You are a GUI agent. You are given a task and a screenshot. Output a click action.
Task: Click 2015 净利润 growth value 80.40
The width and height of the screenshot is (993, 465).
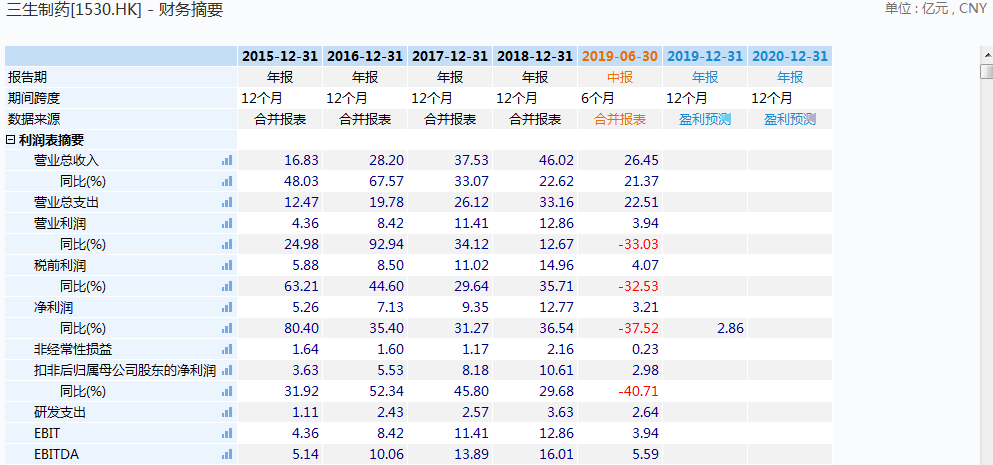coord(302,329)
